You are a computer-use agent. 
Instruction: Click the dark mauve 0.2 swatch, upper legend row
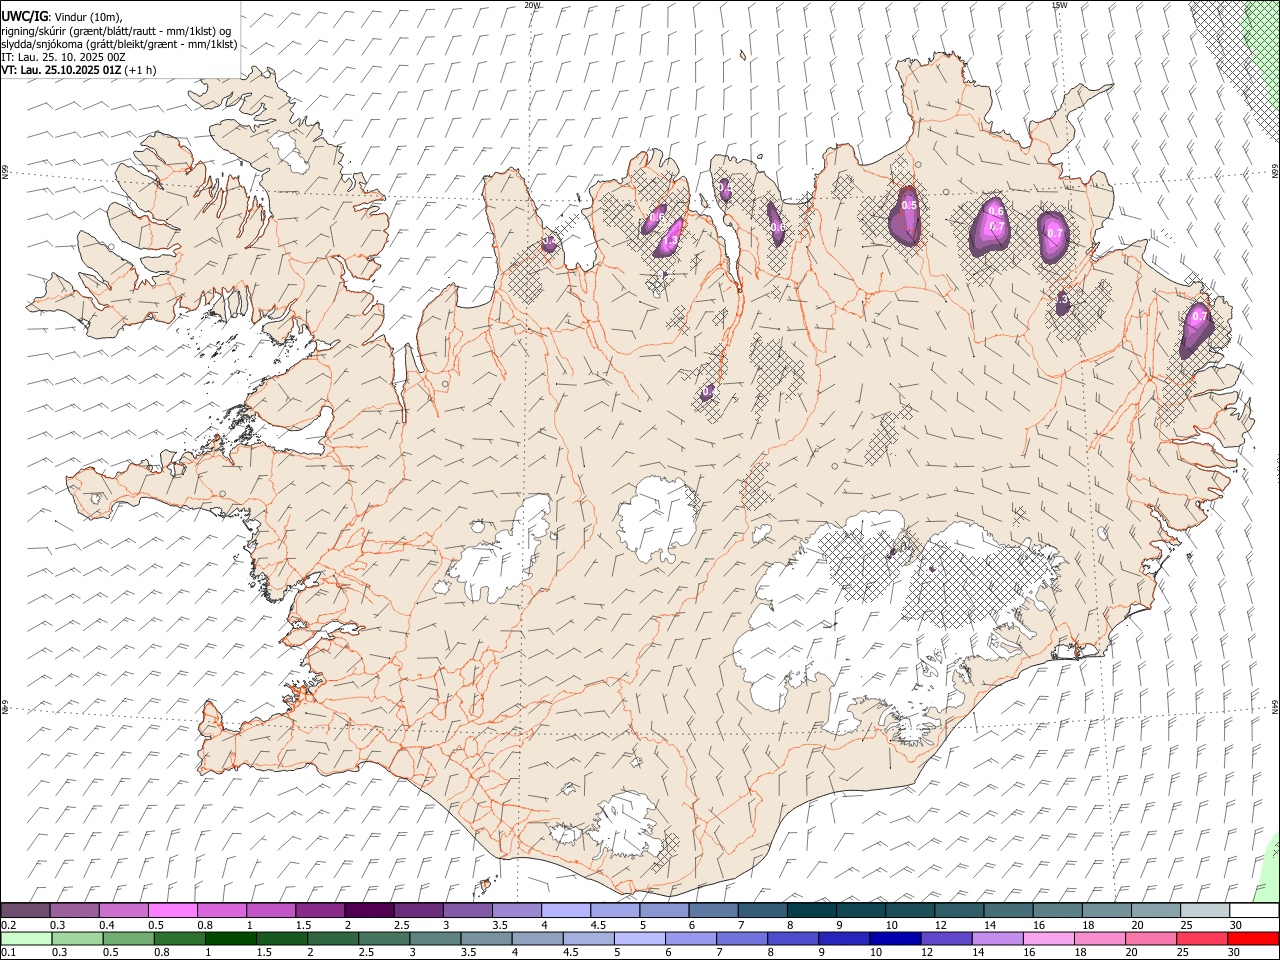25,911
